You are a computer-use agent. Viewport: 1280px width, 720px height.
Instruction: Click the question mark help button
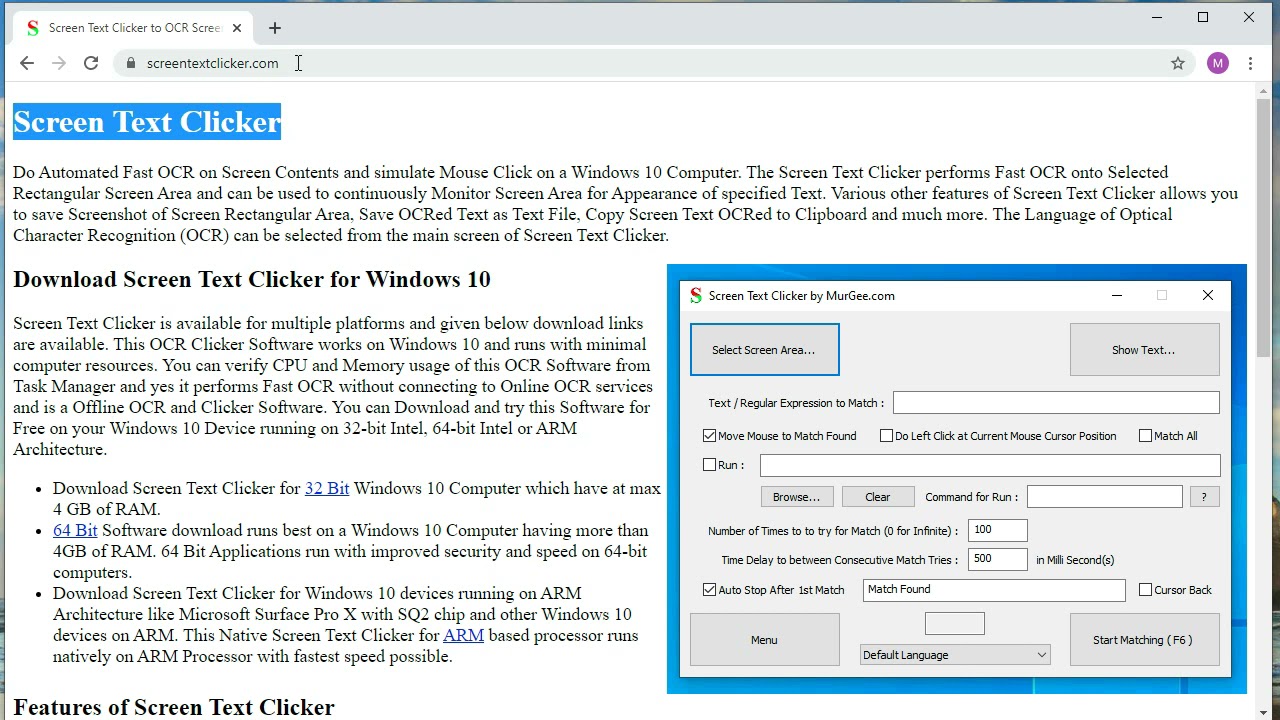[x=1204, y=497]
